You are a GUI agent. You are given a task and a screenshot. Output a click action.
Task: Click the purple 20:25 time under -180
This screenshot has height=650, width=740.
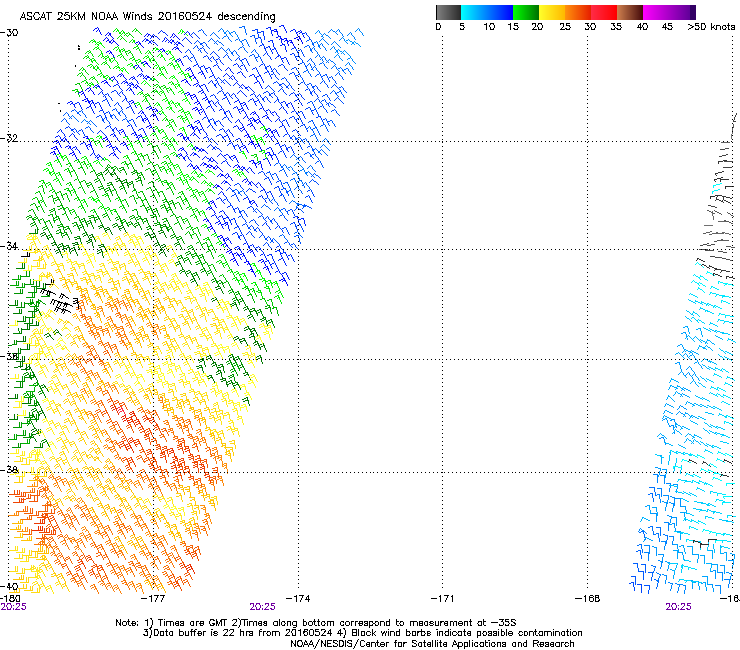coord(13,607)
